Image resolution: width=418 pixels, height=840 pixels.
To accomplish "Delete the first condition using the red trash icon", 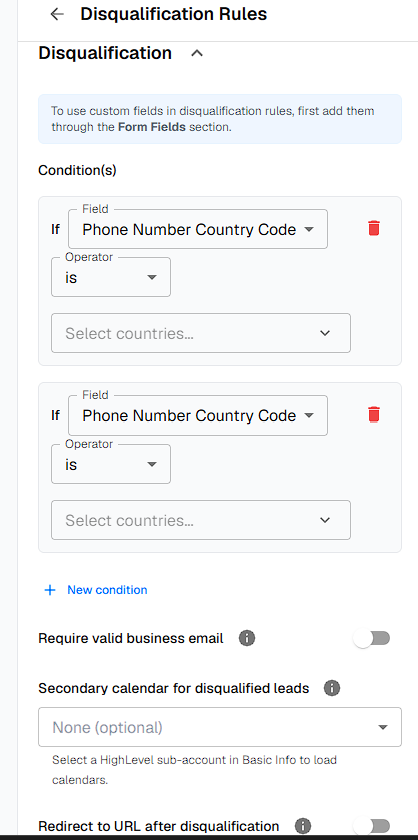I will 374,228.
